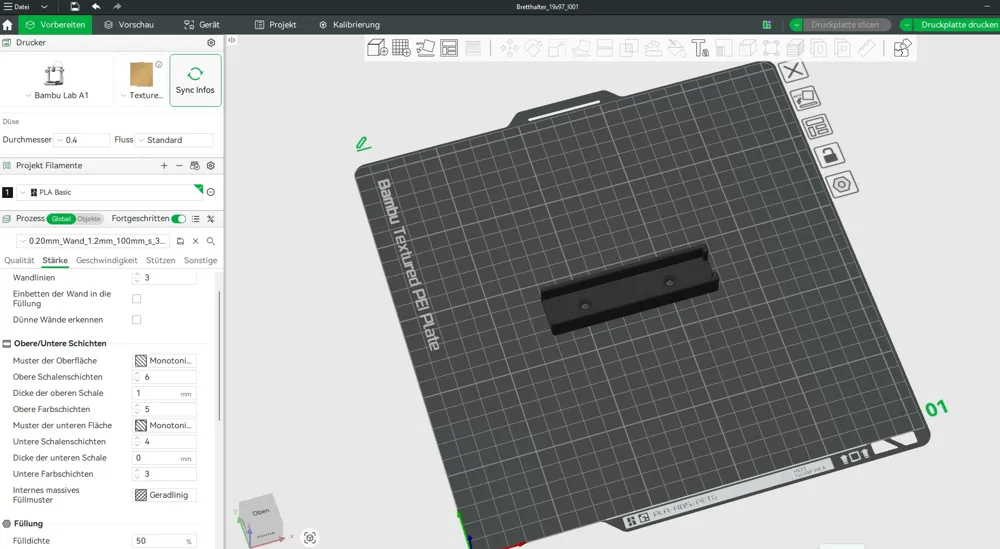Open the Durchmesser 0.4 nozzle dropdown
Viewport: 1000px width, 549px height.
point(82,140)
